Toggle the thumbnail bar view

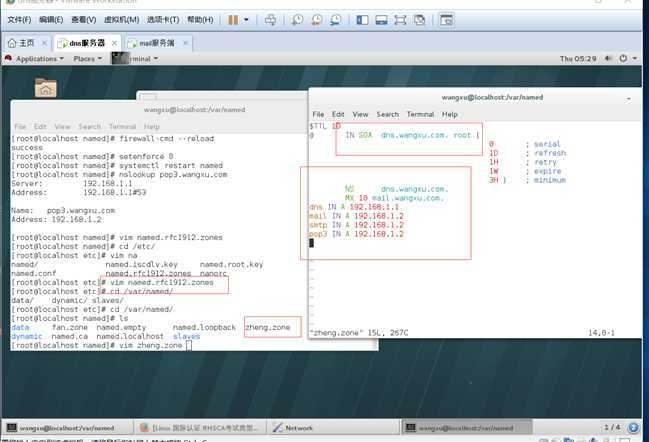[381, 20]
